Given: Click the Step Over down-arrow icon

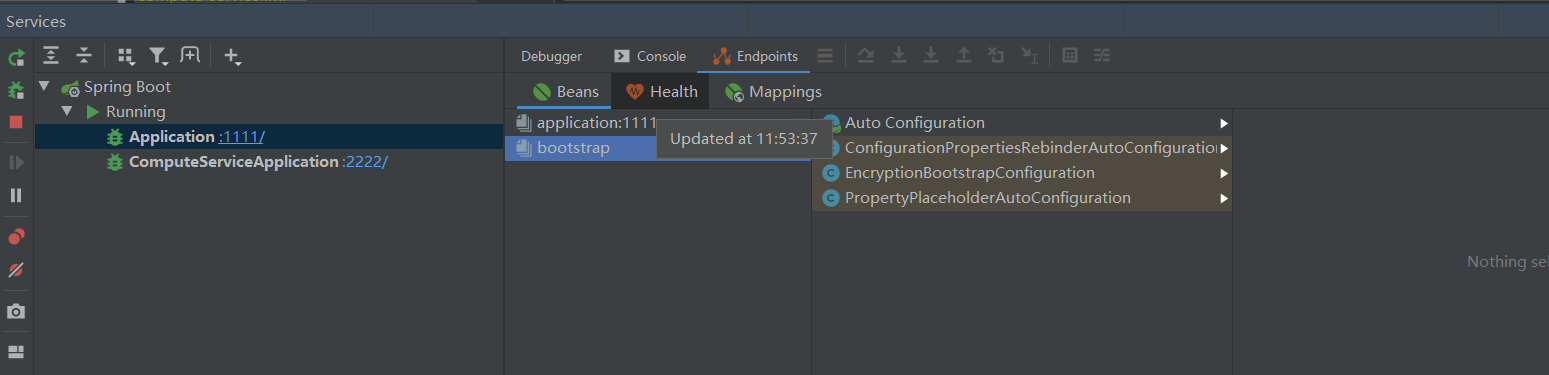Looking at the screenshot, I should click(x=899, y=56).
